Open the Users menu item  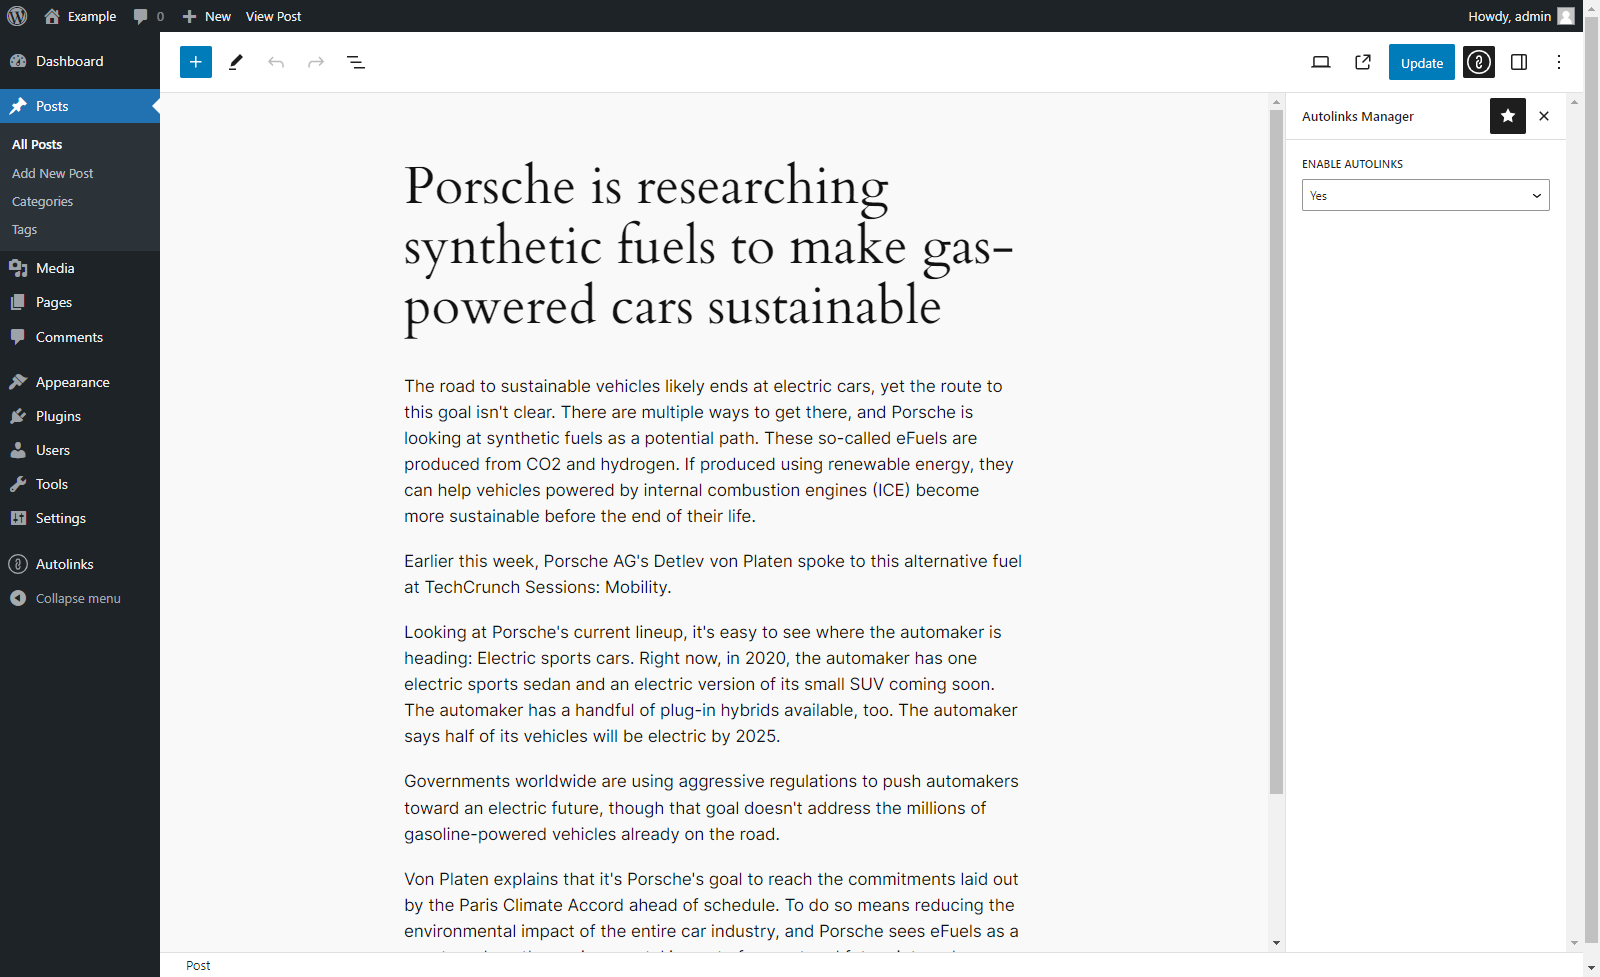pyautogui.click(x=80, y=450)
